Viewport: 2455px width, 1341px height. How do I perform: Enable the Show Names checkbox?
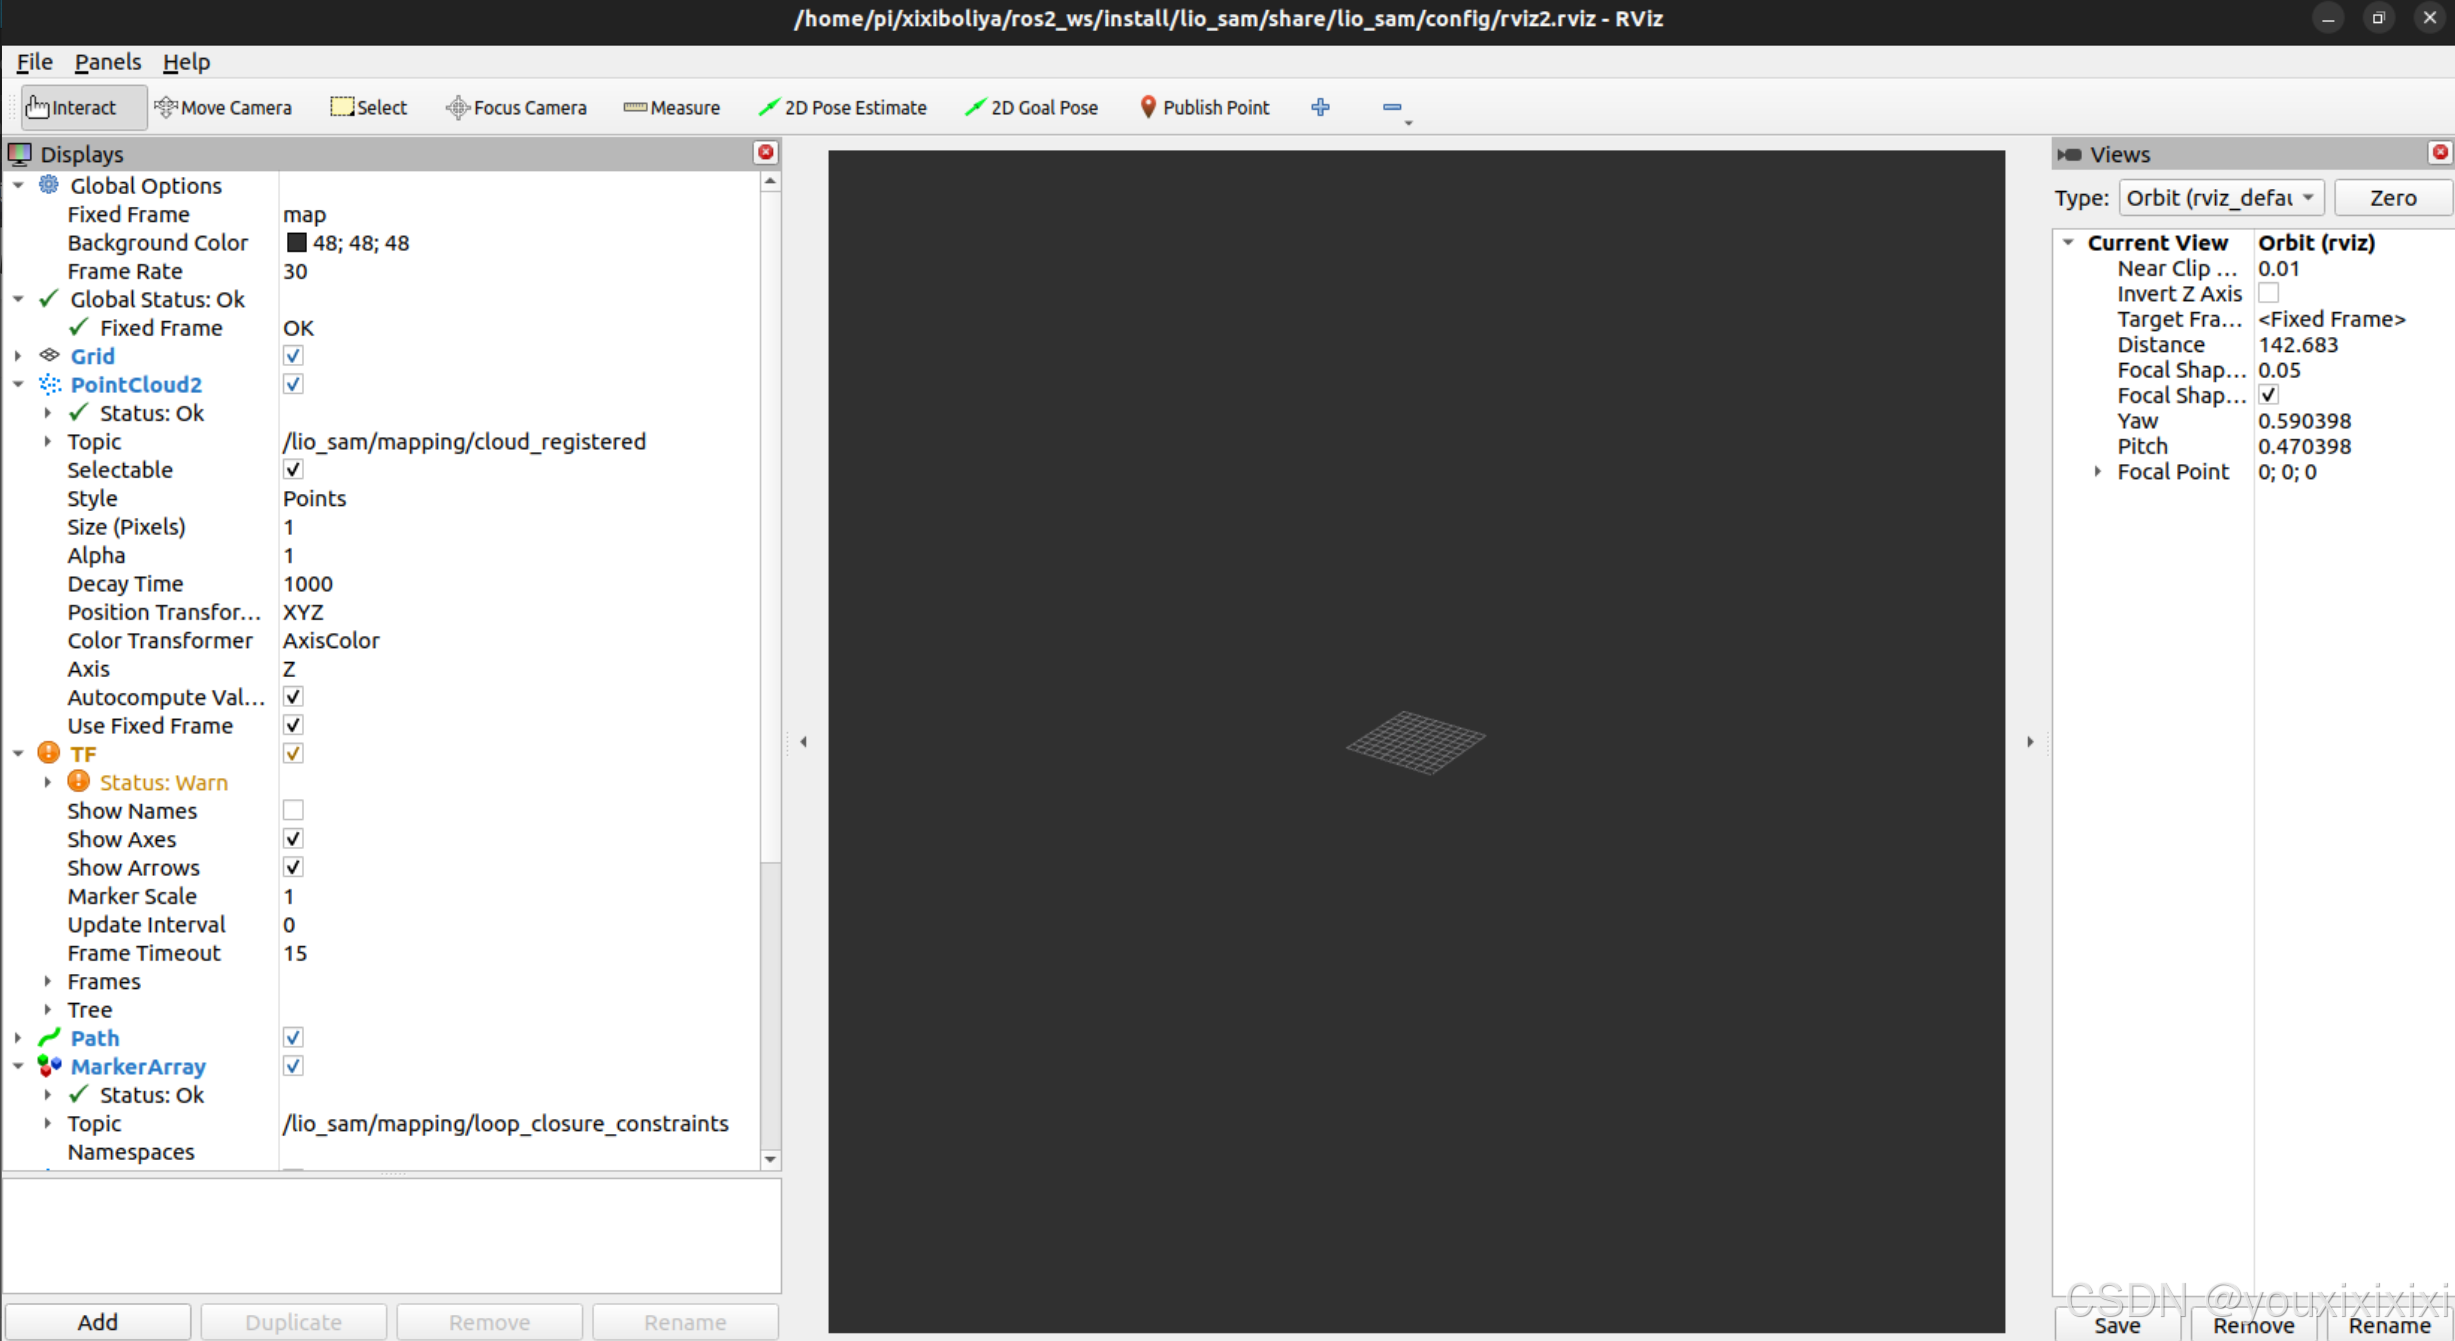[x=293, y=810]
